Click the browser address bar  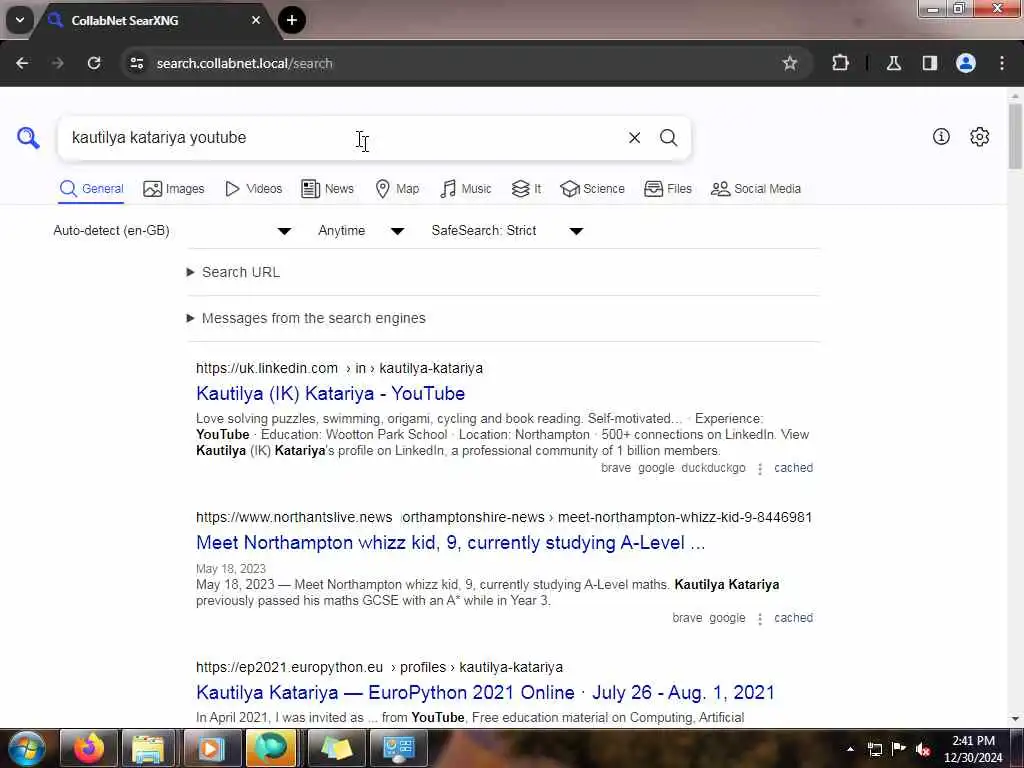[x=457, y=63]
